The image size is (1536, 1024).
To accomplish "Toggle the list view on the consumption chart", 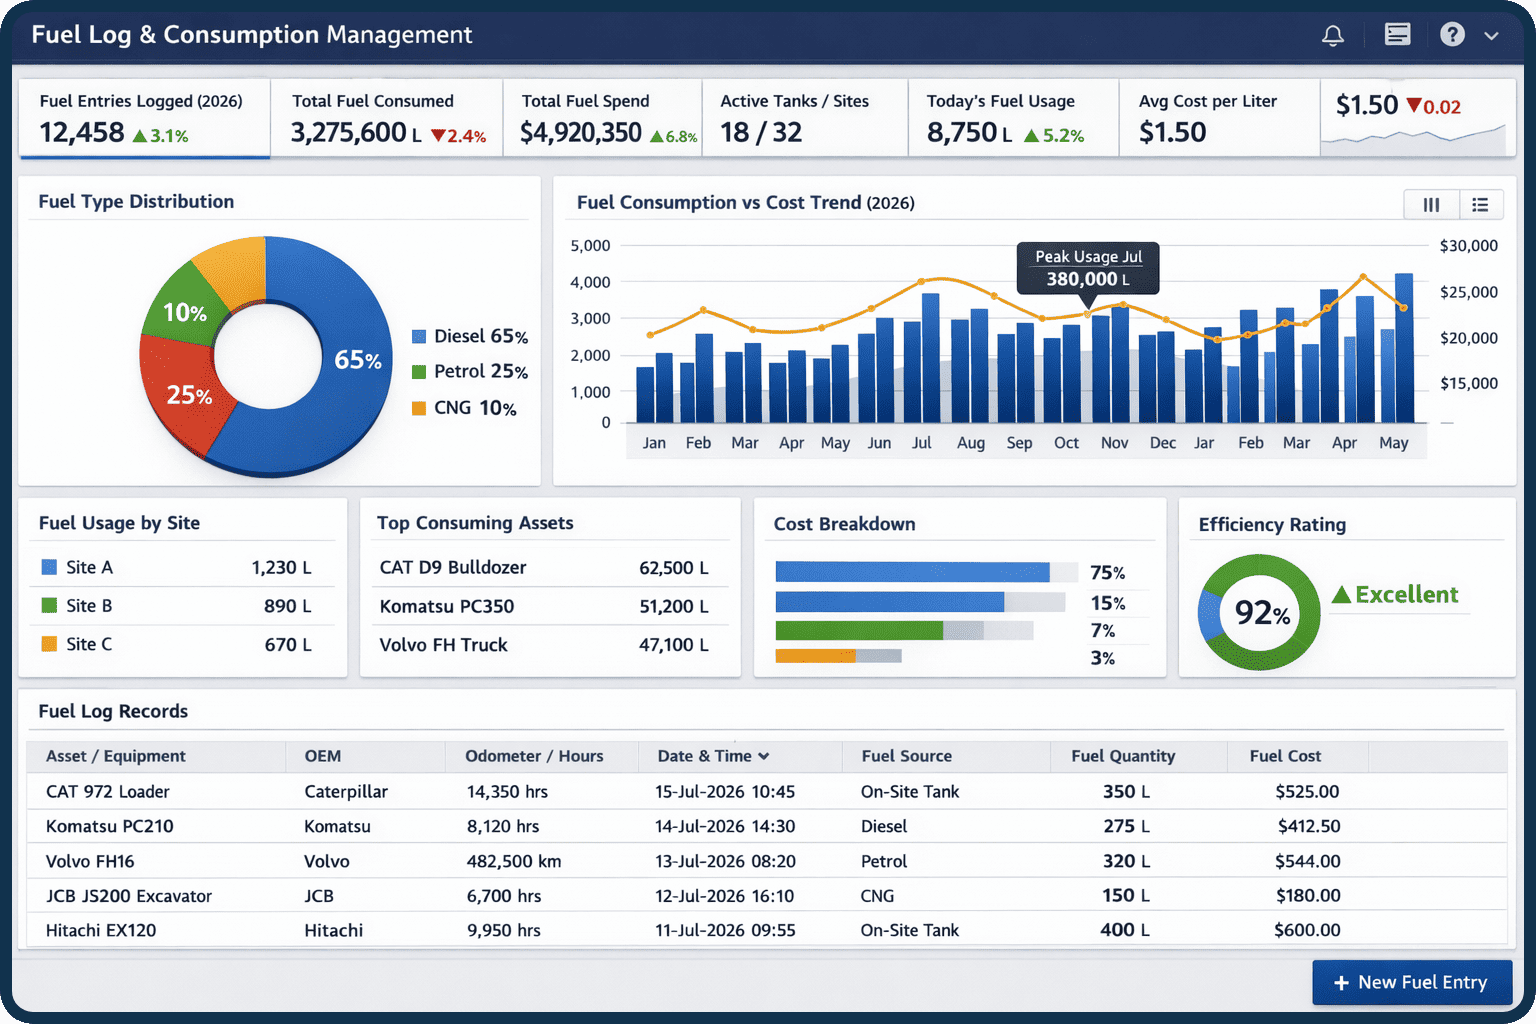I will [1480, 204].
